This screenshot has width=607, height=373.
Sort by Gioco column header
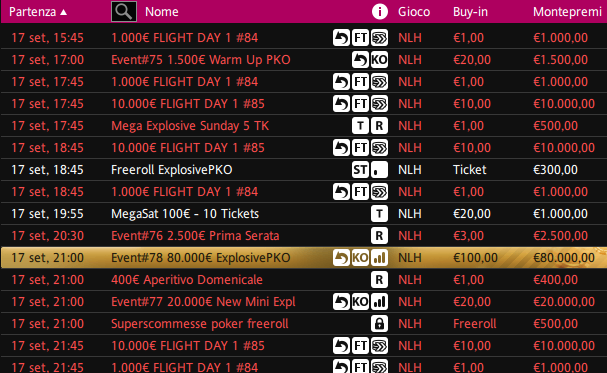[414, 12]
